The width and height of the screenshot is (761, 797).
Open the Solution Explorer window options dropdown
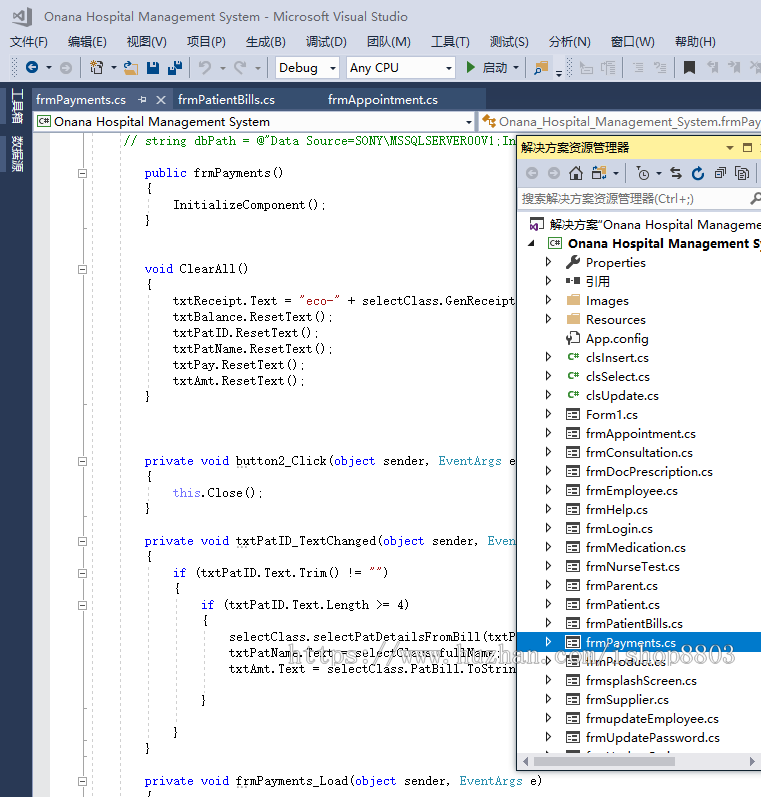click(730, 148)
